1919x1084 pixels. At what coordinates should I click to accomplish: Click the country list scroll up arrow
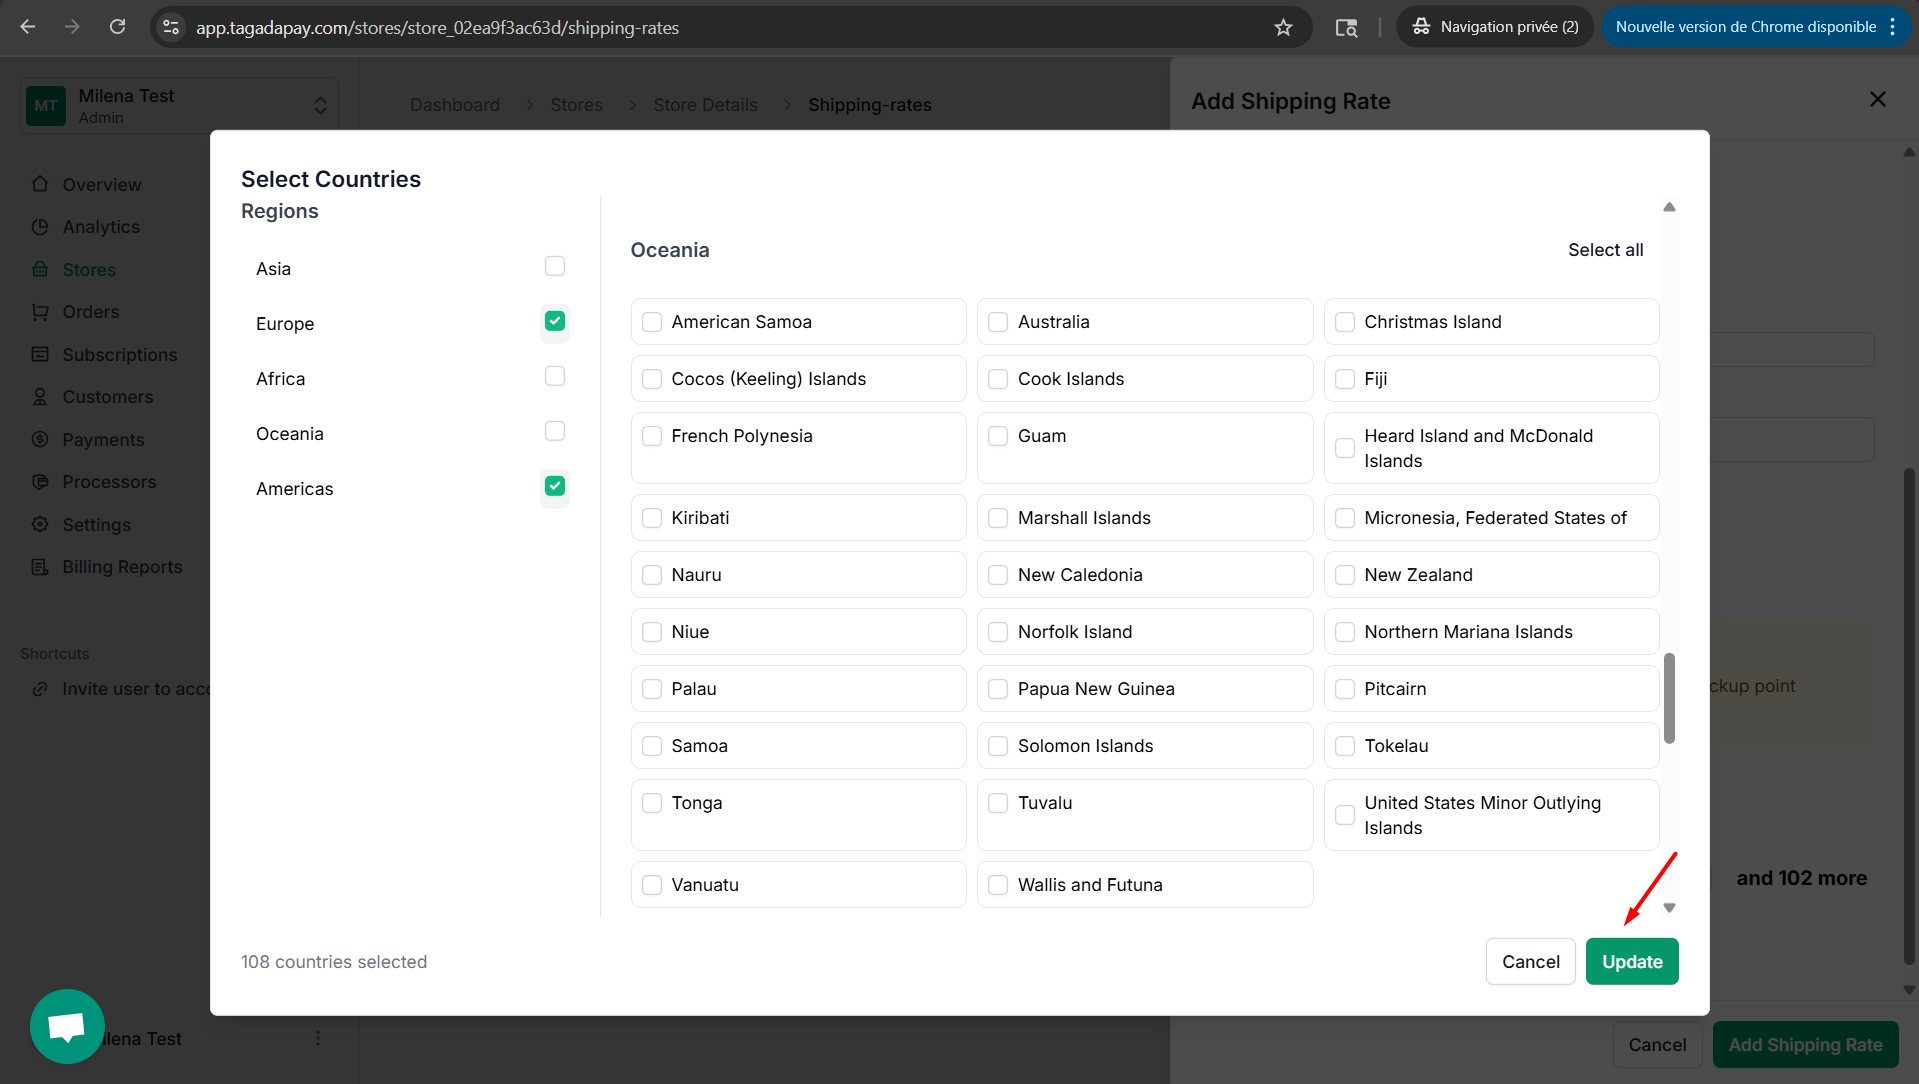click(1669, 207)
